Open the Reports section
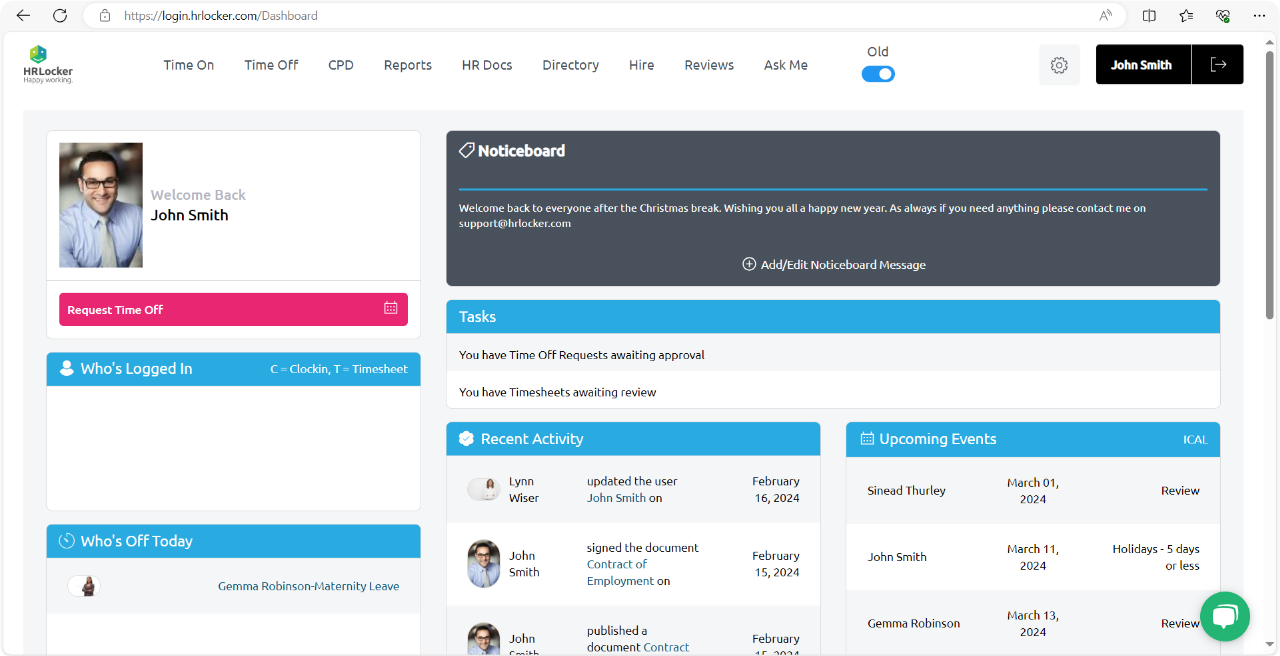This screenshot has height=656, width=1280. coord(407,64)
